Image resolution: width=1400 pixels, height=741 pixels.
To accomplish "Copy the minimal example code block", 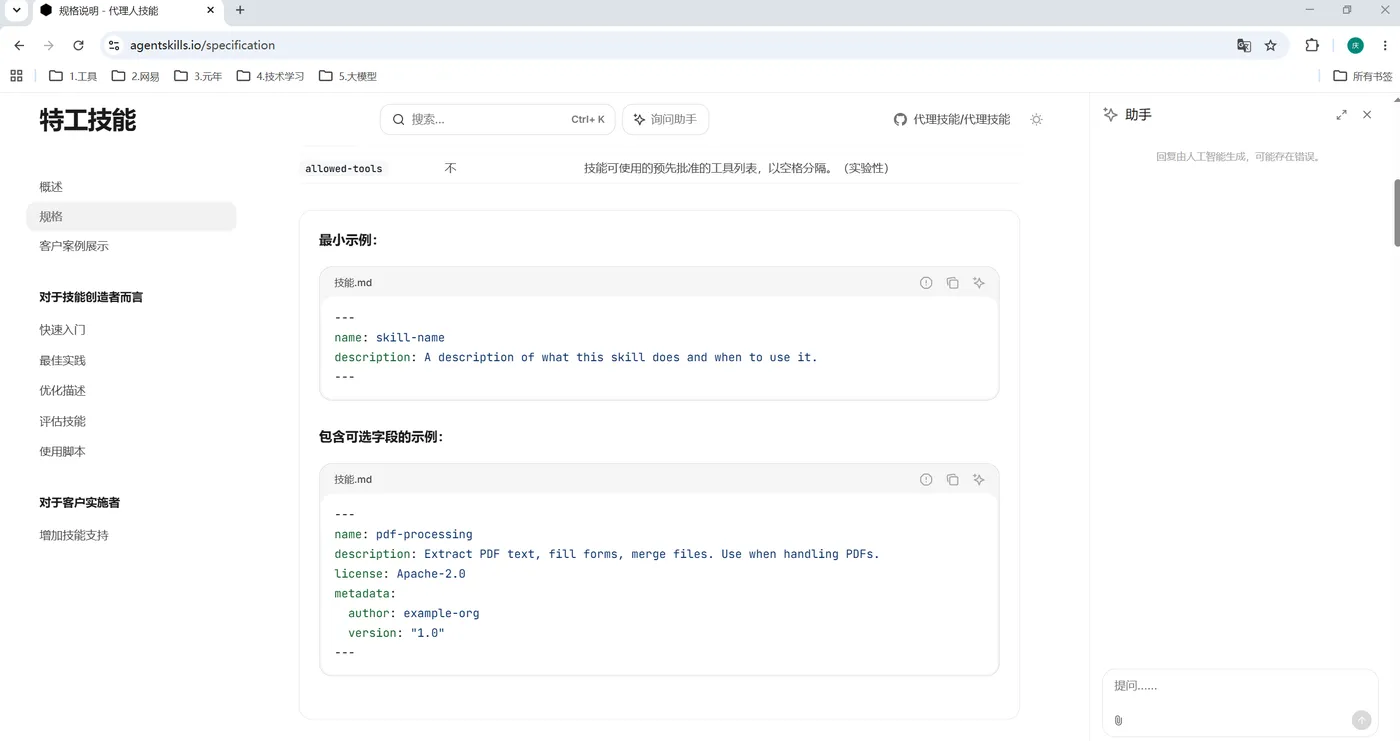I will pyautogui.click(x=952, y=283).
